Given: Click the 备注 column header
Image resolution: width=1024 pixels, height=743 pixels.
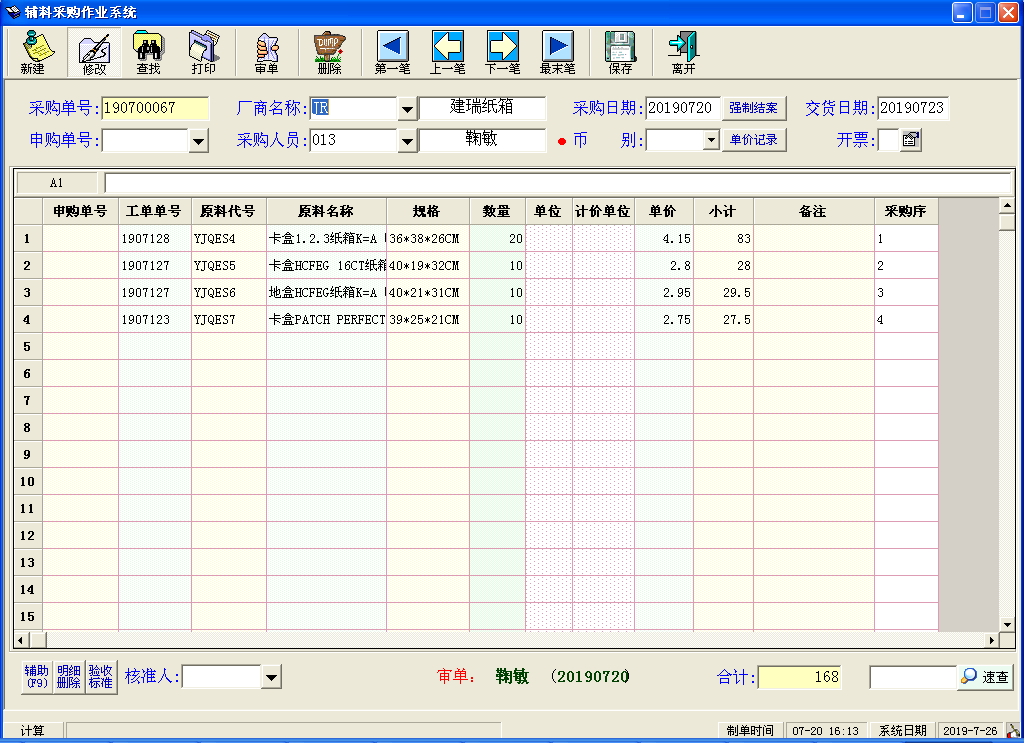Looking at the screenshot, I should [813, 212].
